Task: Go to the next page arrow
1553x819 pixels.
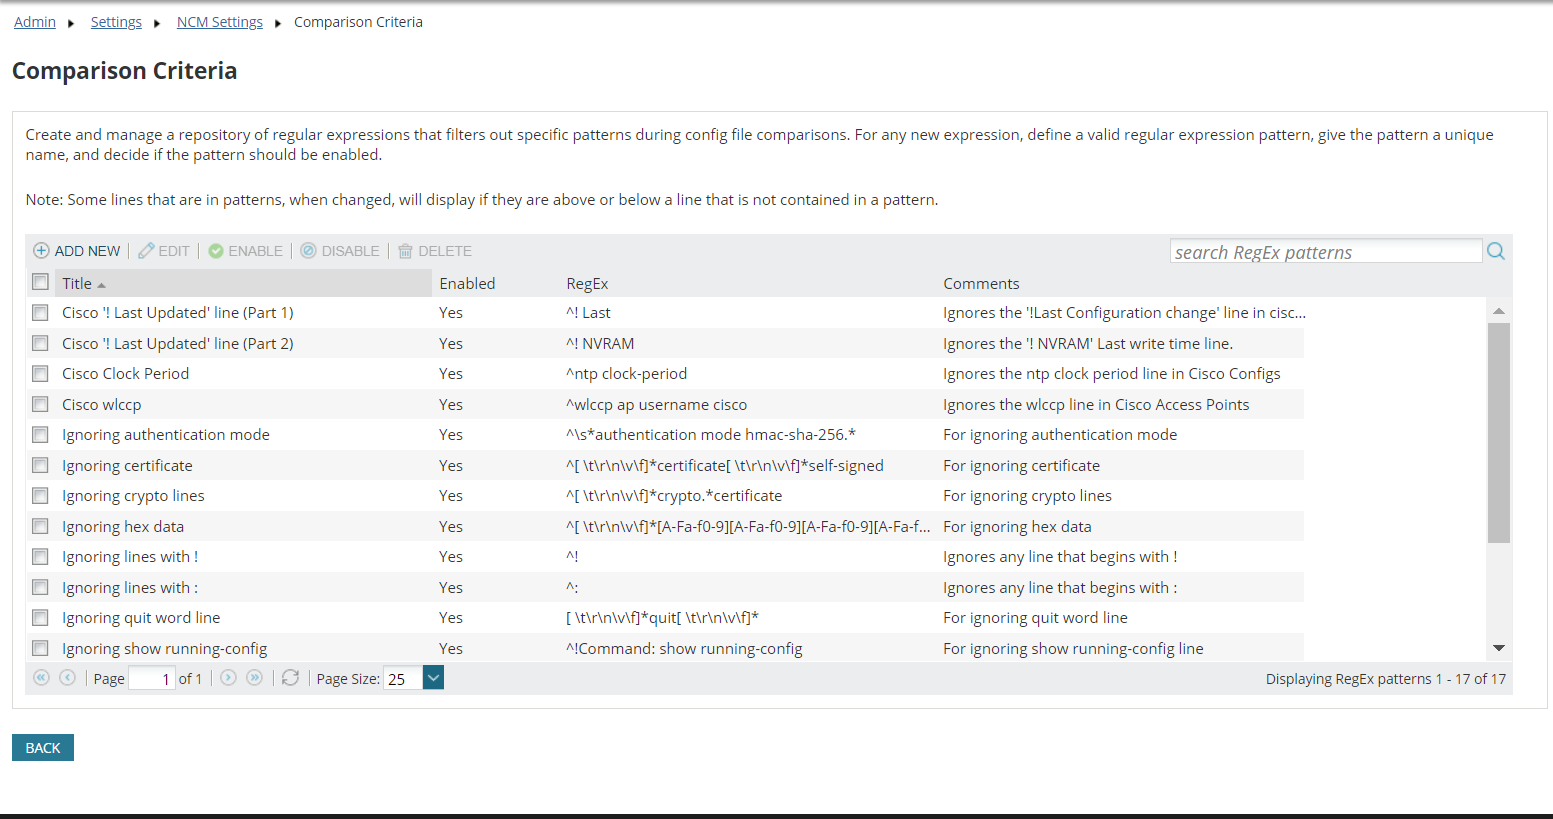Action: (x=228, y=678)
